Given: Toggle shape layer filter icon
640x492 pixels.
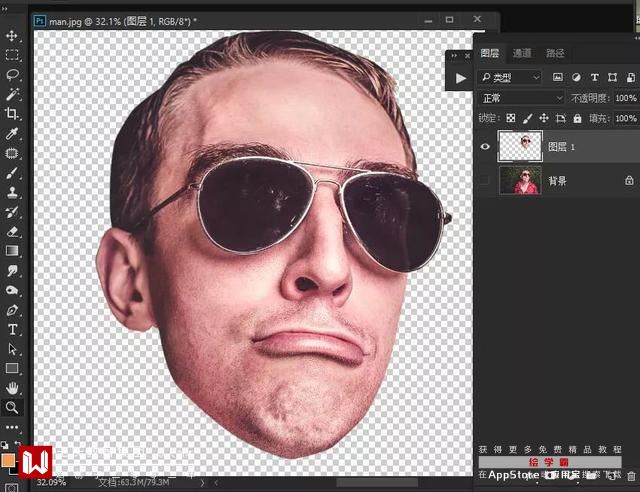Looking at the screenshot, I should (x=612, y=77).
